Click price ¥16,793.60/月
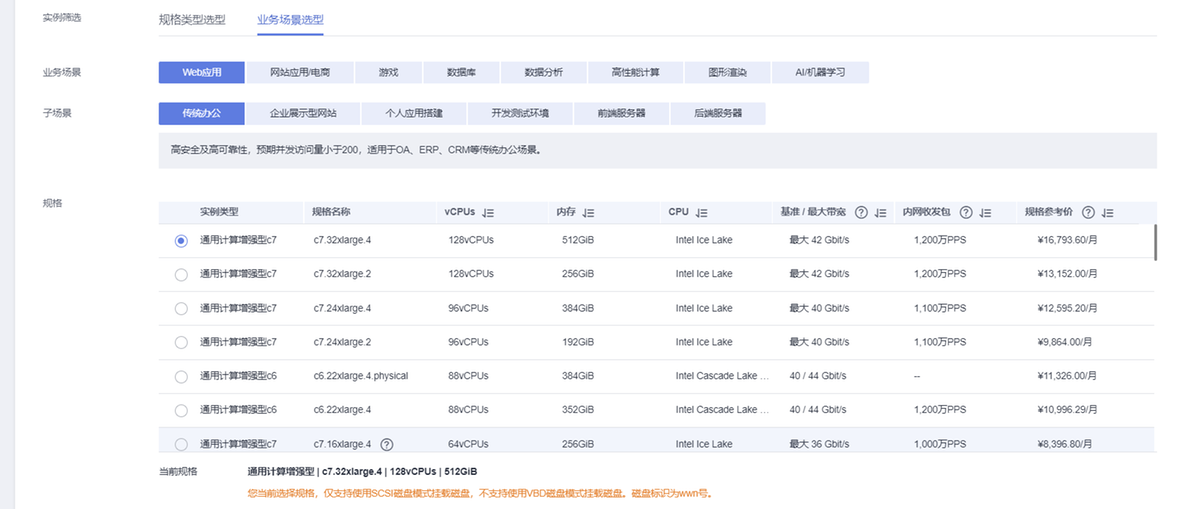Screen dimensions: 1199x509 [x=1067, y=240]
